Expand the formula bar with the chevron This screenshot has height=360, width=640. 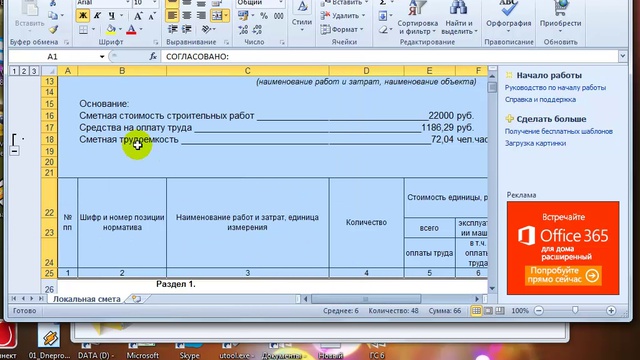(622, 56)
